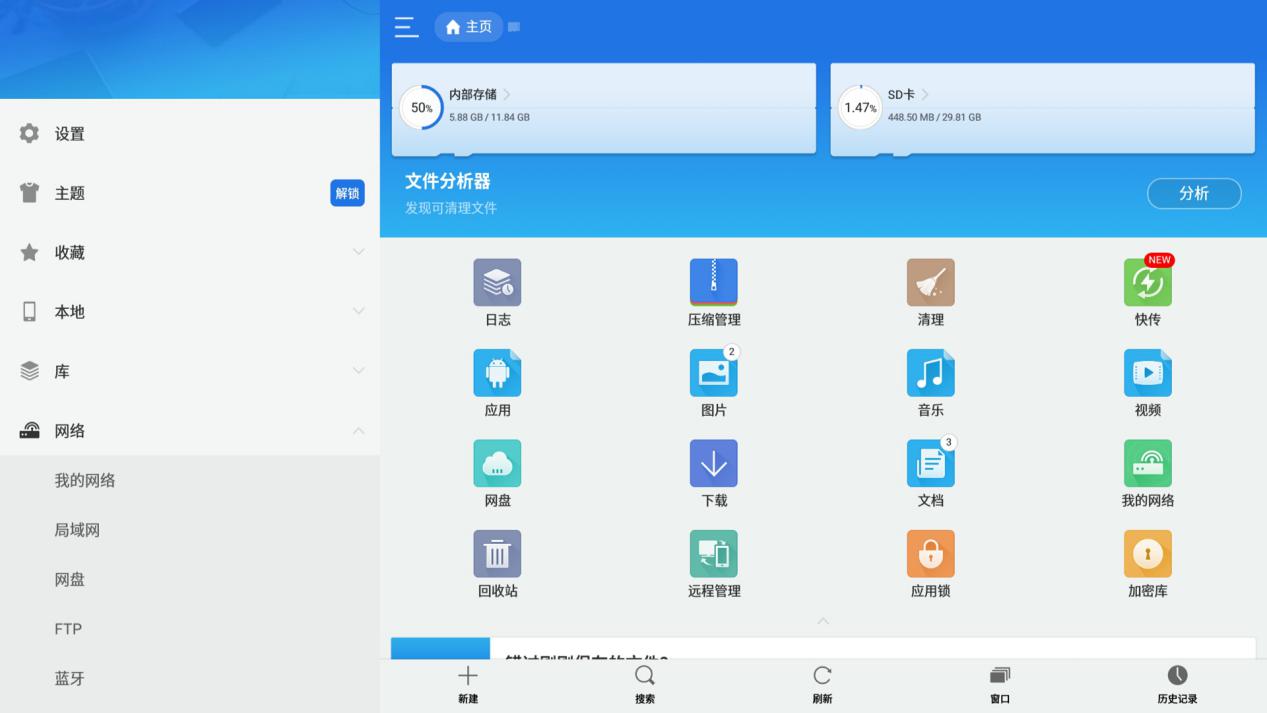Open 我的网络 icon in the grid
Screen dimensions: 1267x713
pos(1148,463)
